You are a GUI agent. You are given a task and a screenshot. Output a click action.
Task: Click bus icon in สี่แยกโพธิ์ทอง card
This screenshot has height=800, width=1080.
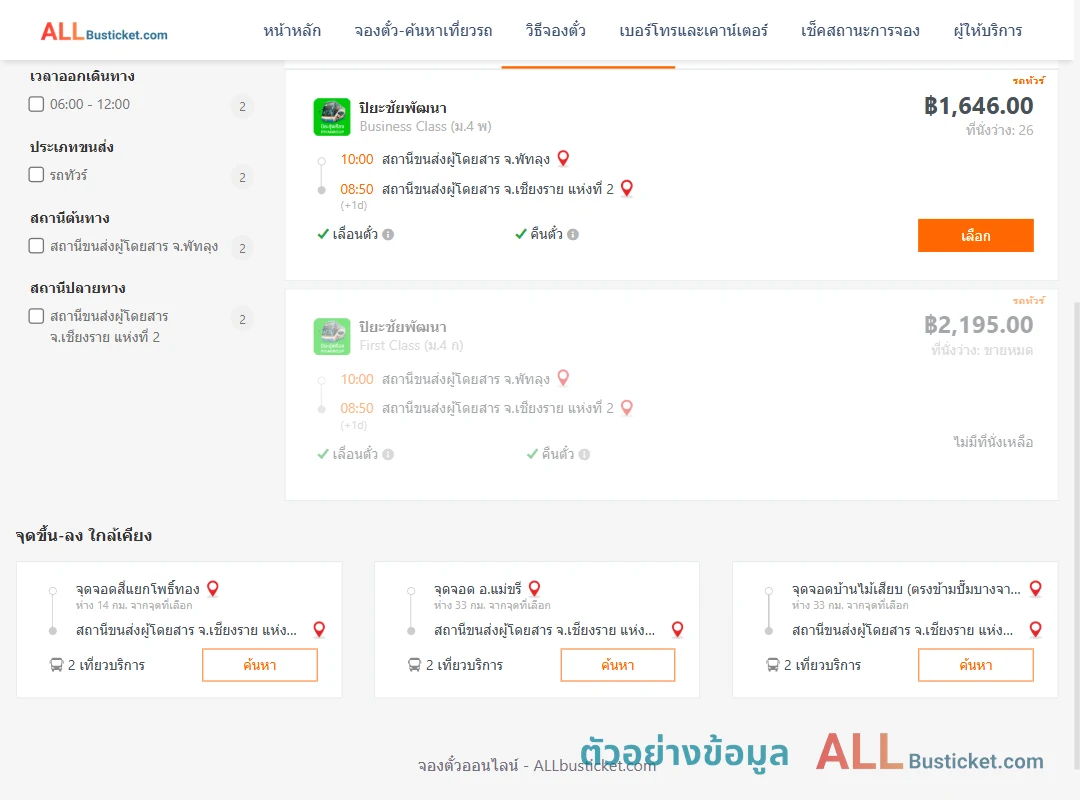coord(56,665)
